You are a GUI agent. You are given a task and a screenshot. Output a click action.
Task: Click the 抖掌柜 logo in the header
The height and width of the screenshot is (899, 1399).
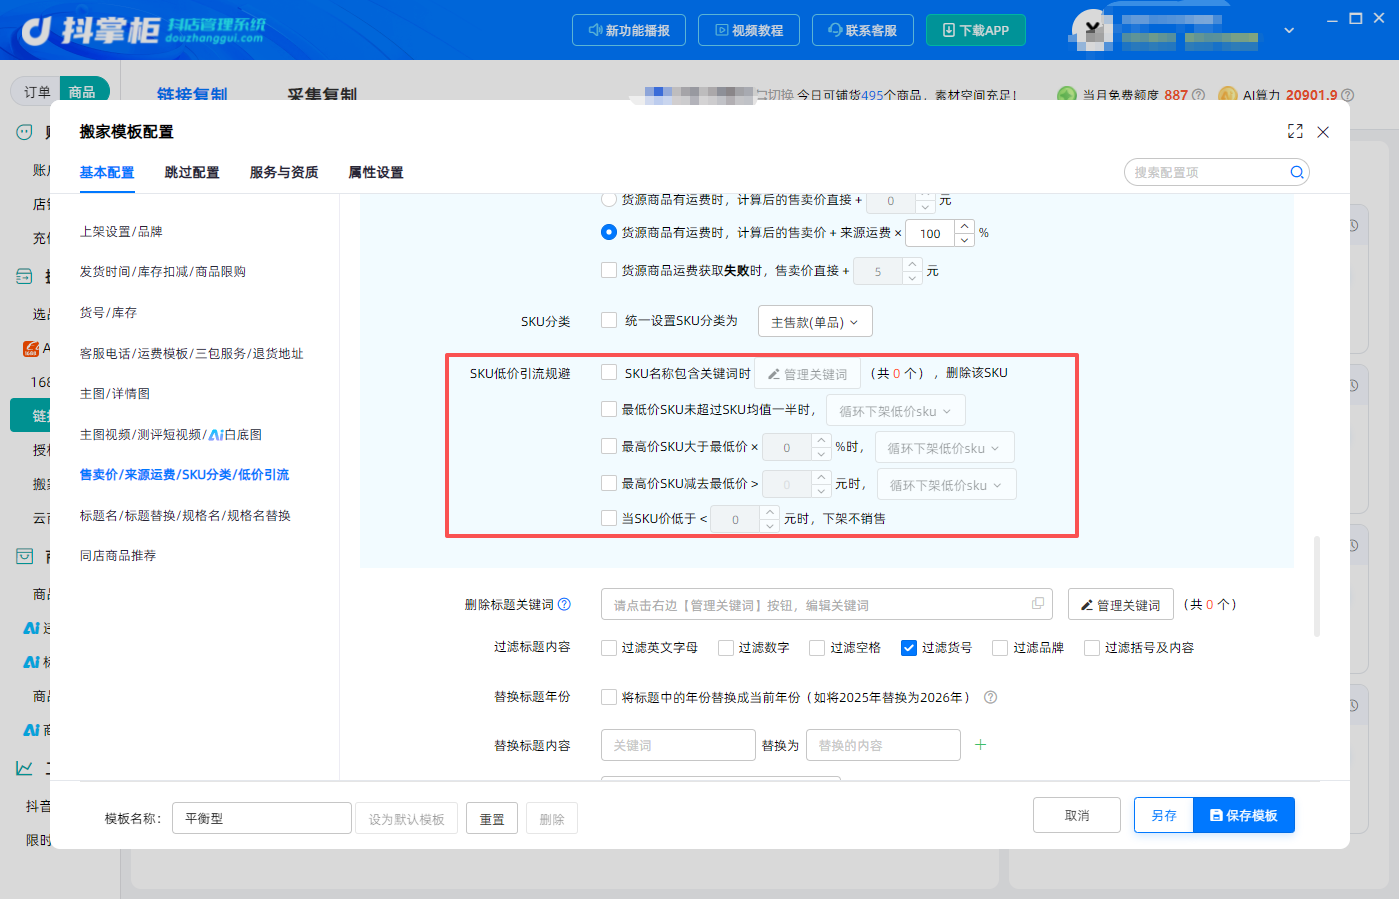pos(143,31)
